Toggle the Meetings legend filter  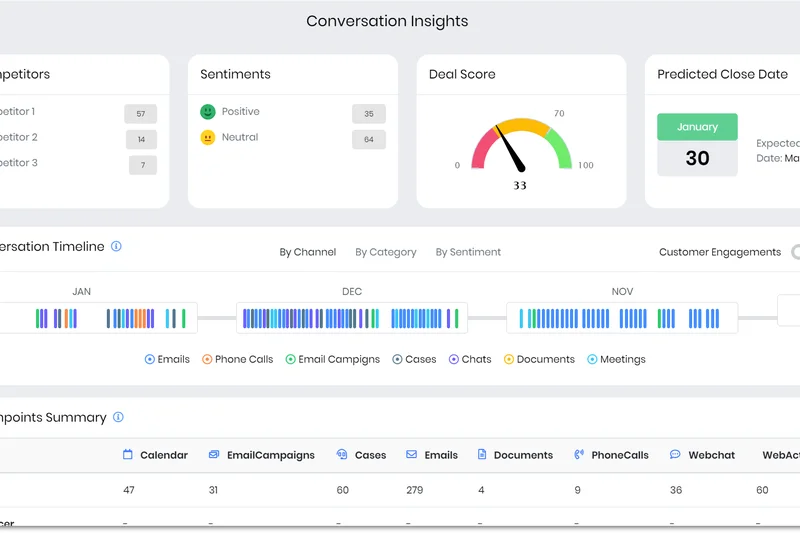[592, 359]
